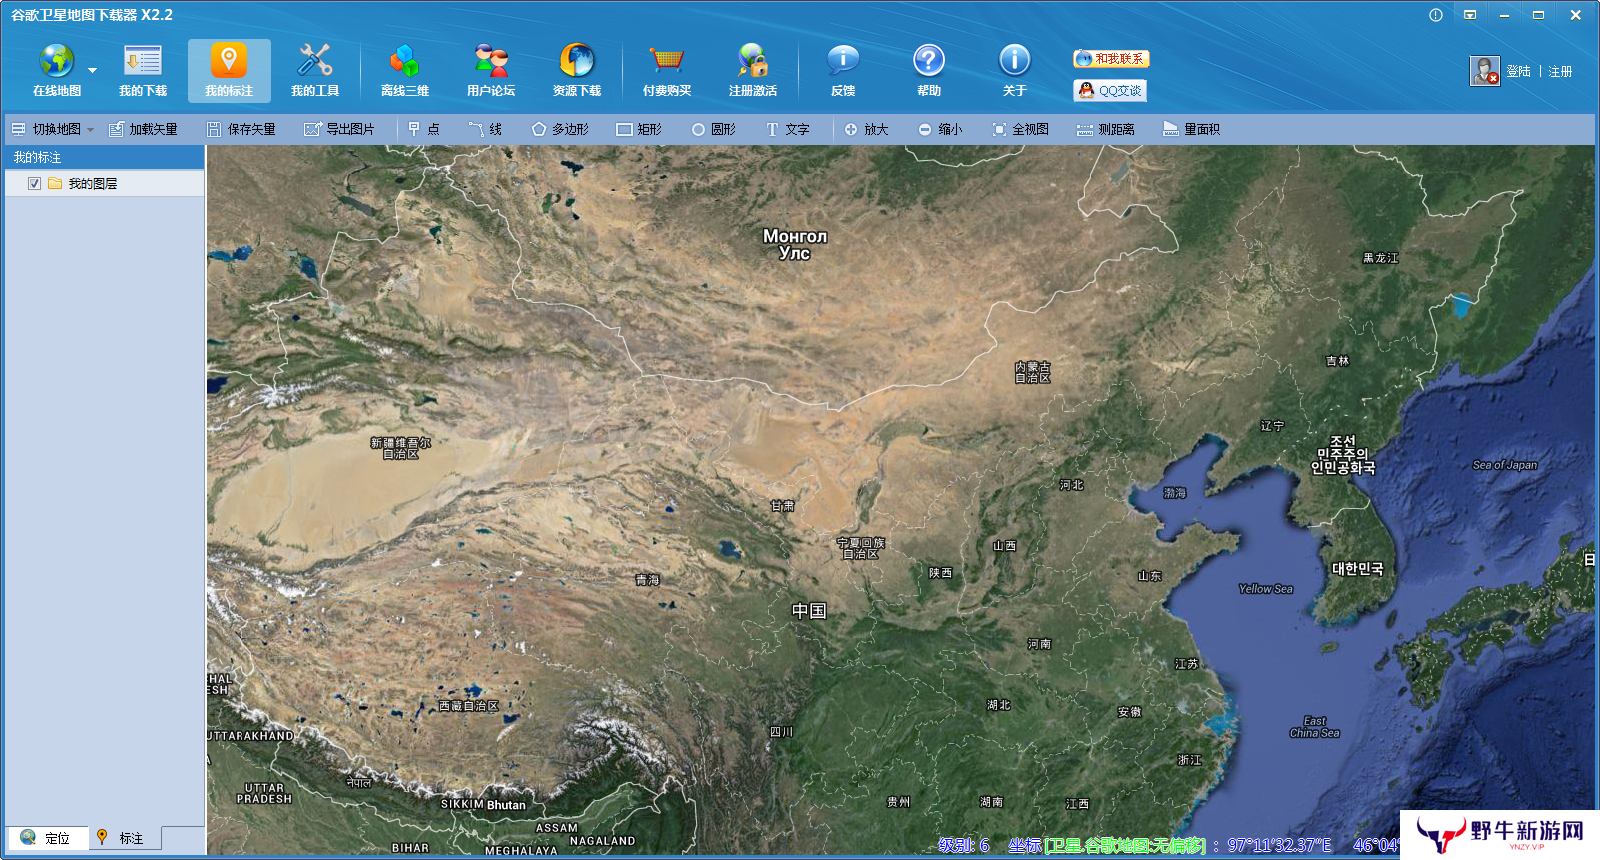Click the 内蒙古自治区 map label
The image size is (1600, 860).
coord(1033,373)
